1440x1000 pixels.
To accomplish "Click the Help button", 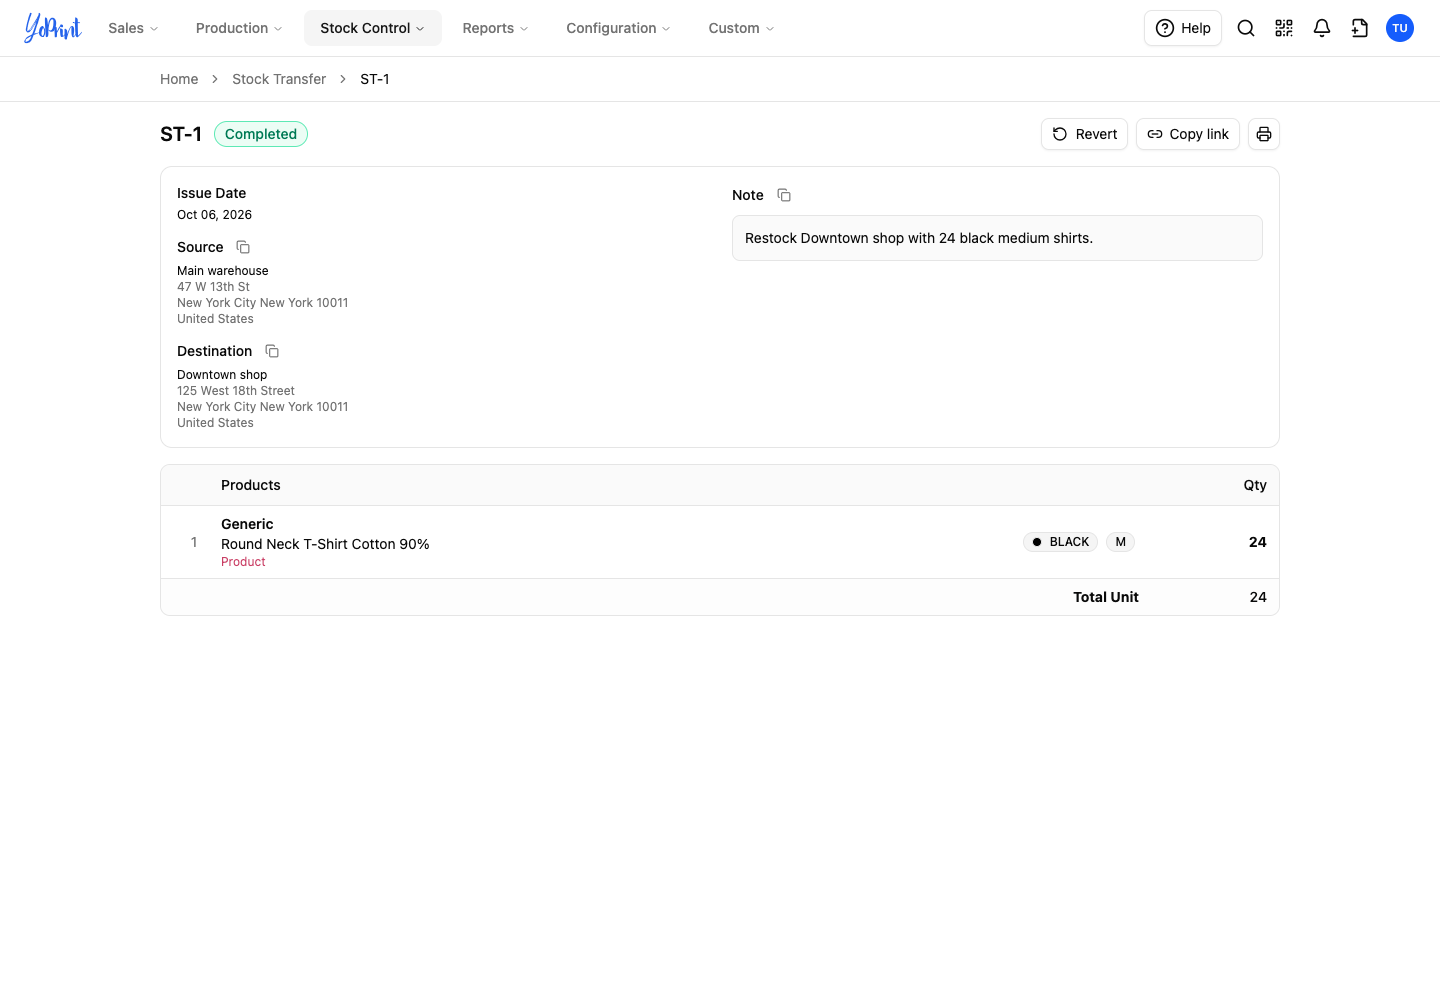I will pyautogui.click(x=1183, y=28).
